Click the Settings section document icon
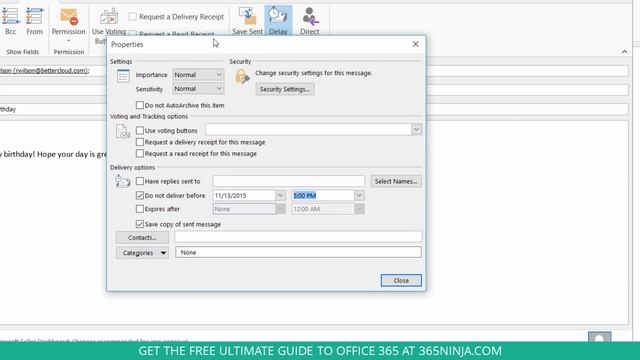 [123, 76]
